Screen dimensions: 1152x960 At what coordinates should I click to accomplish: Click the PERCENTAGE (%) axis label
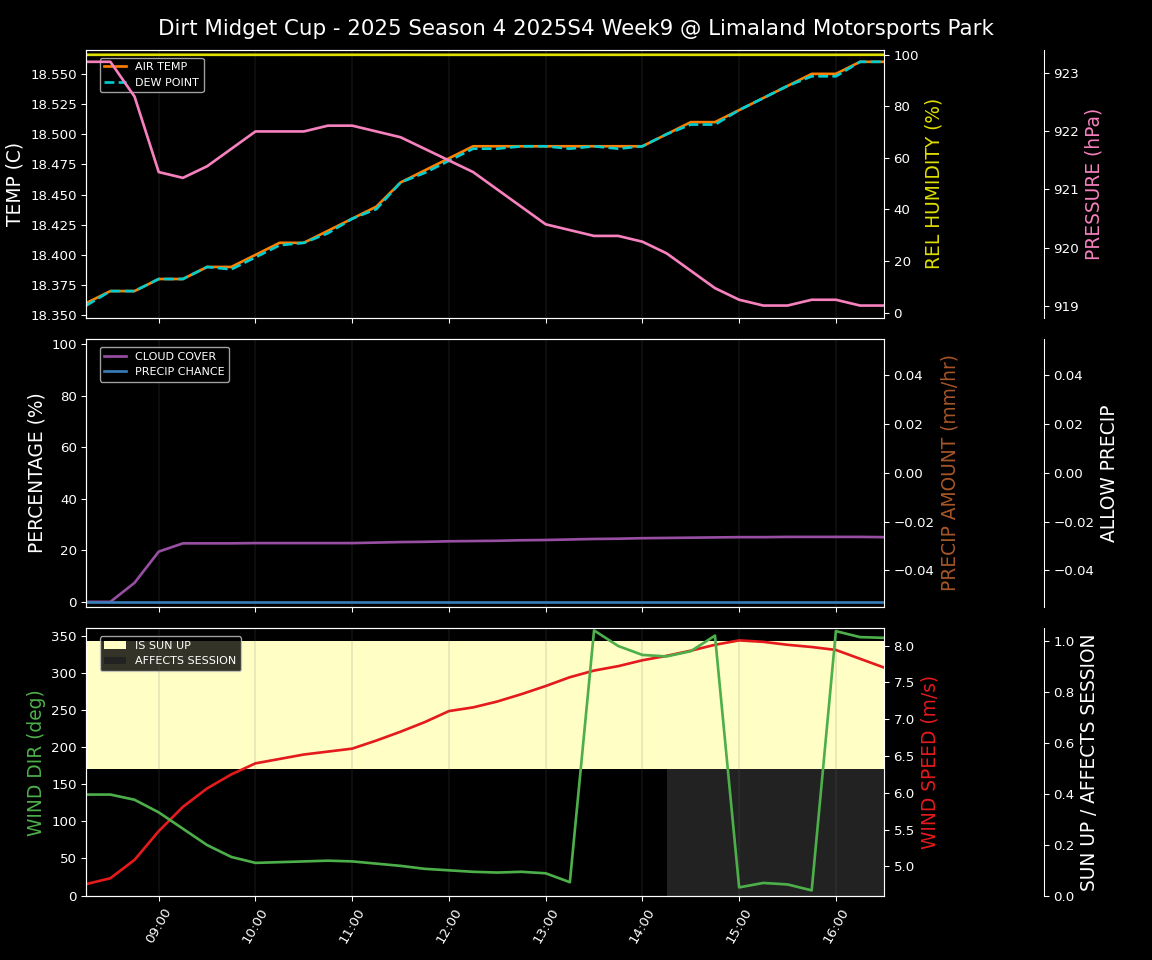36,473
